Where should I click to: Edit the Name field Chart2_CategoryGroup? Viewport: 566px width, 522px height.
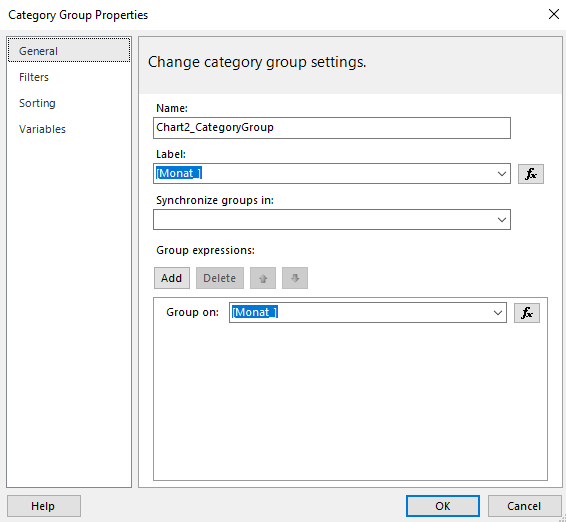332,128
